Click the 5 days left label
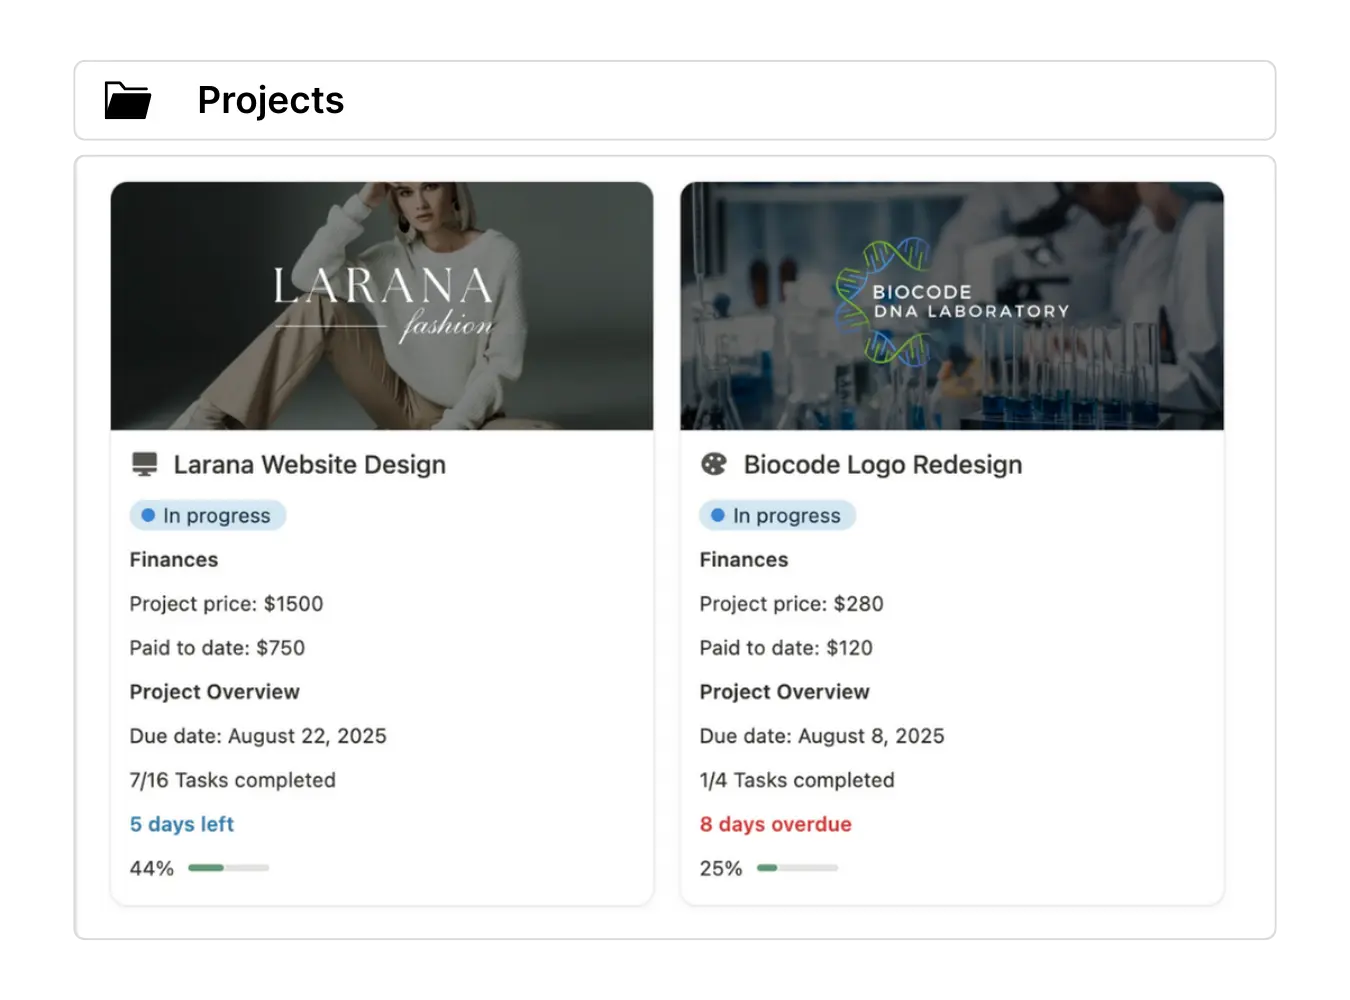1350x1000 pixels. 181,824
